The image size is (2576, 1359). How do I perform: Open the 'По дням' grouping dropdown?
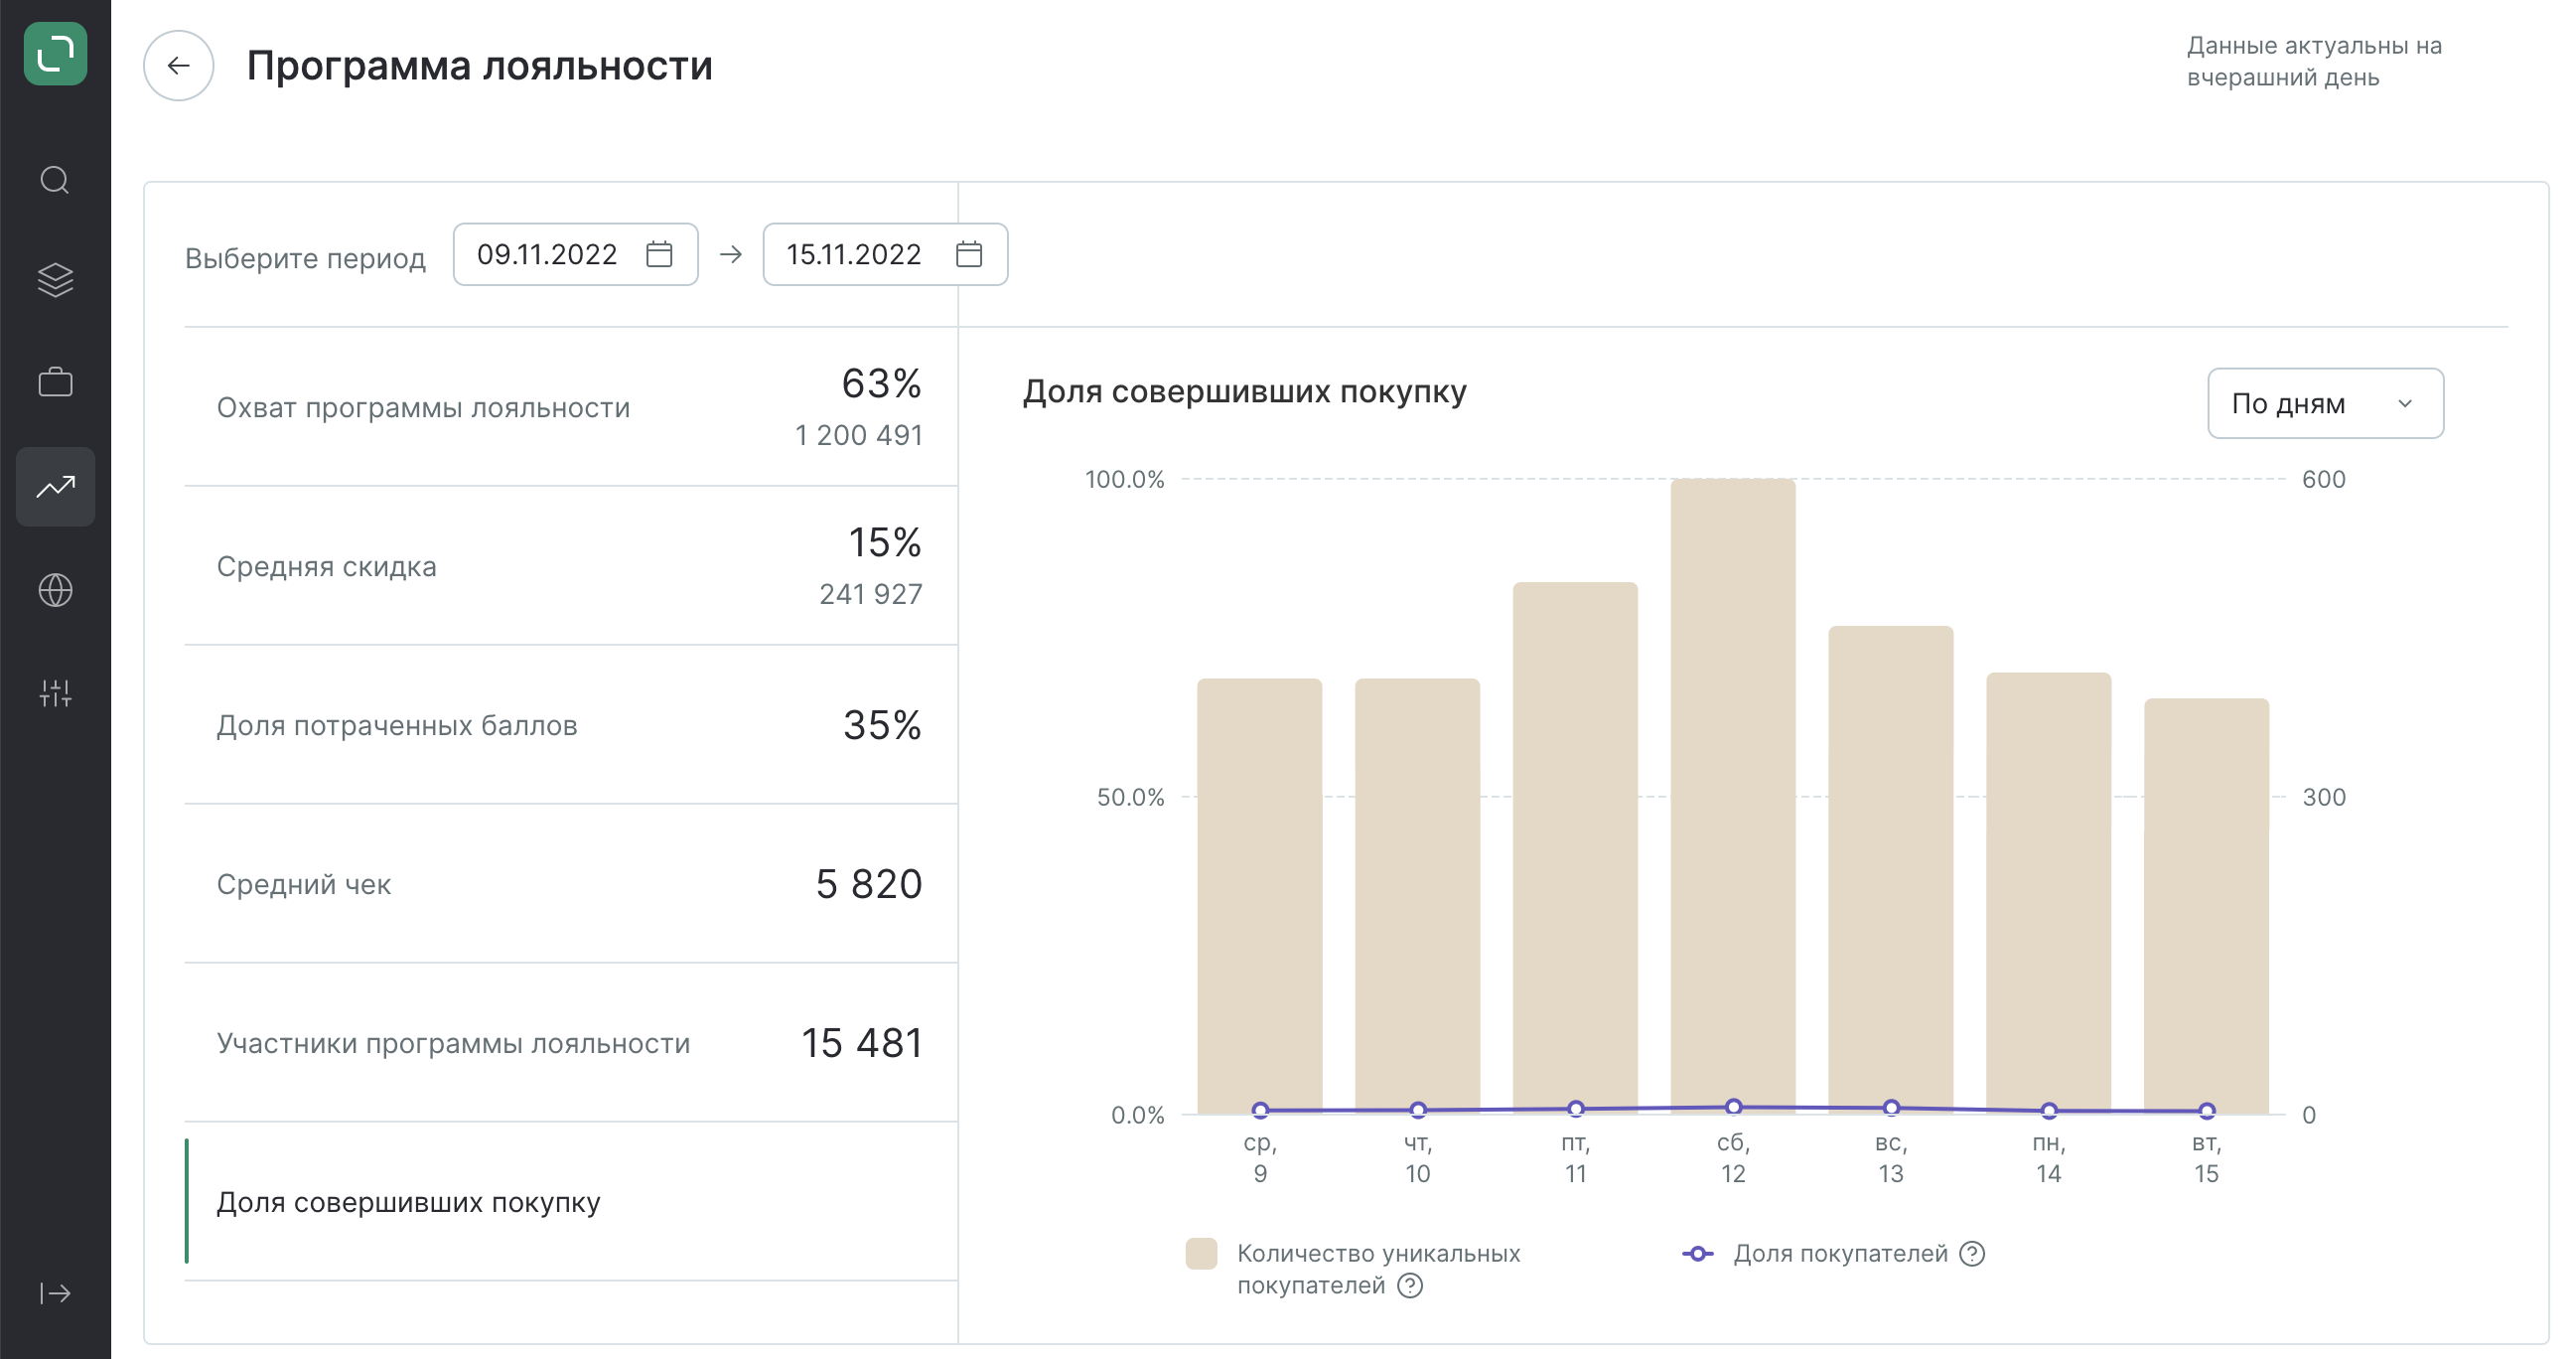(2325, 403)
